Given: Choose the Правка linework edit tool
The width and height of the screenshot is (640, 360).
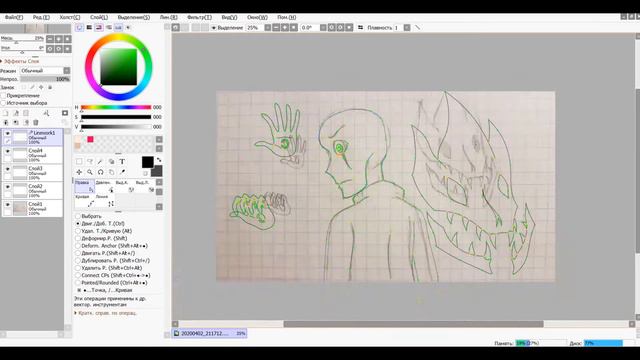Looking at the screenshot, I should point(84,186).
